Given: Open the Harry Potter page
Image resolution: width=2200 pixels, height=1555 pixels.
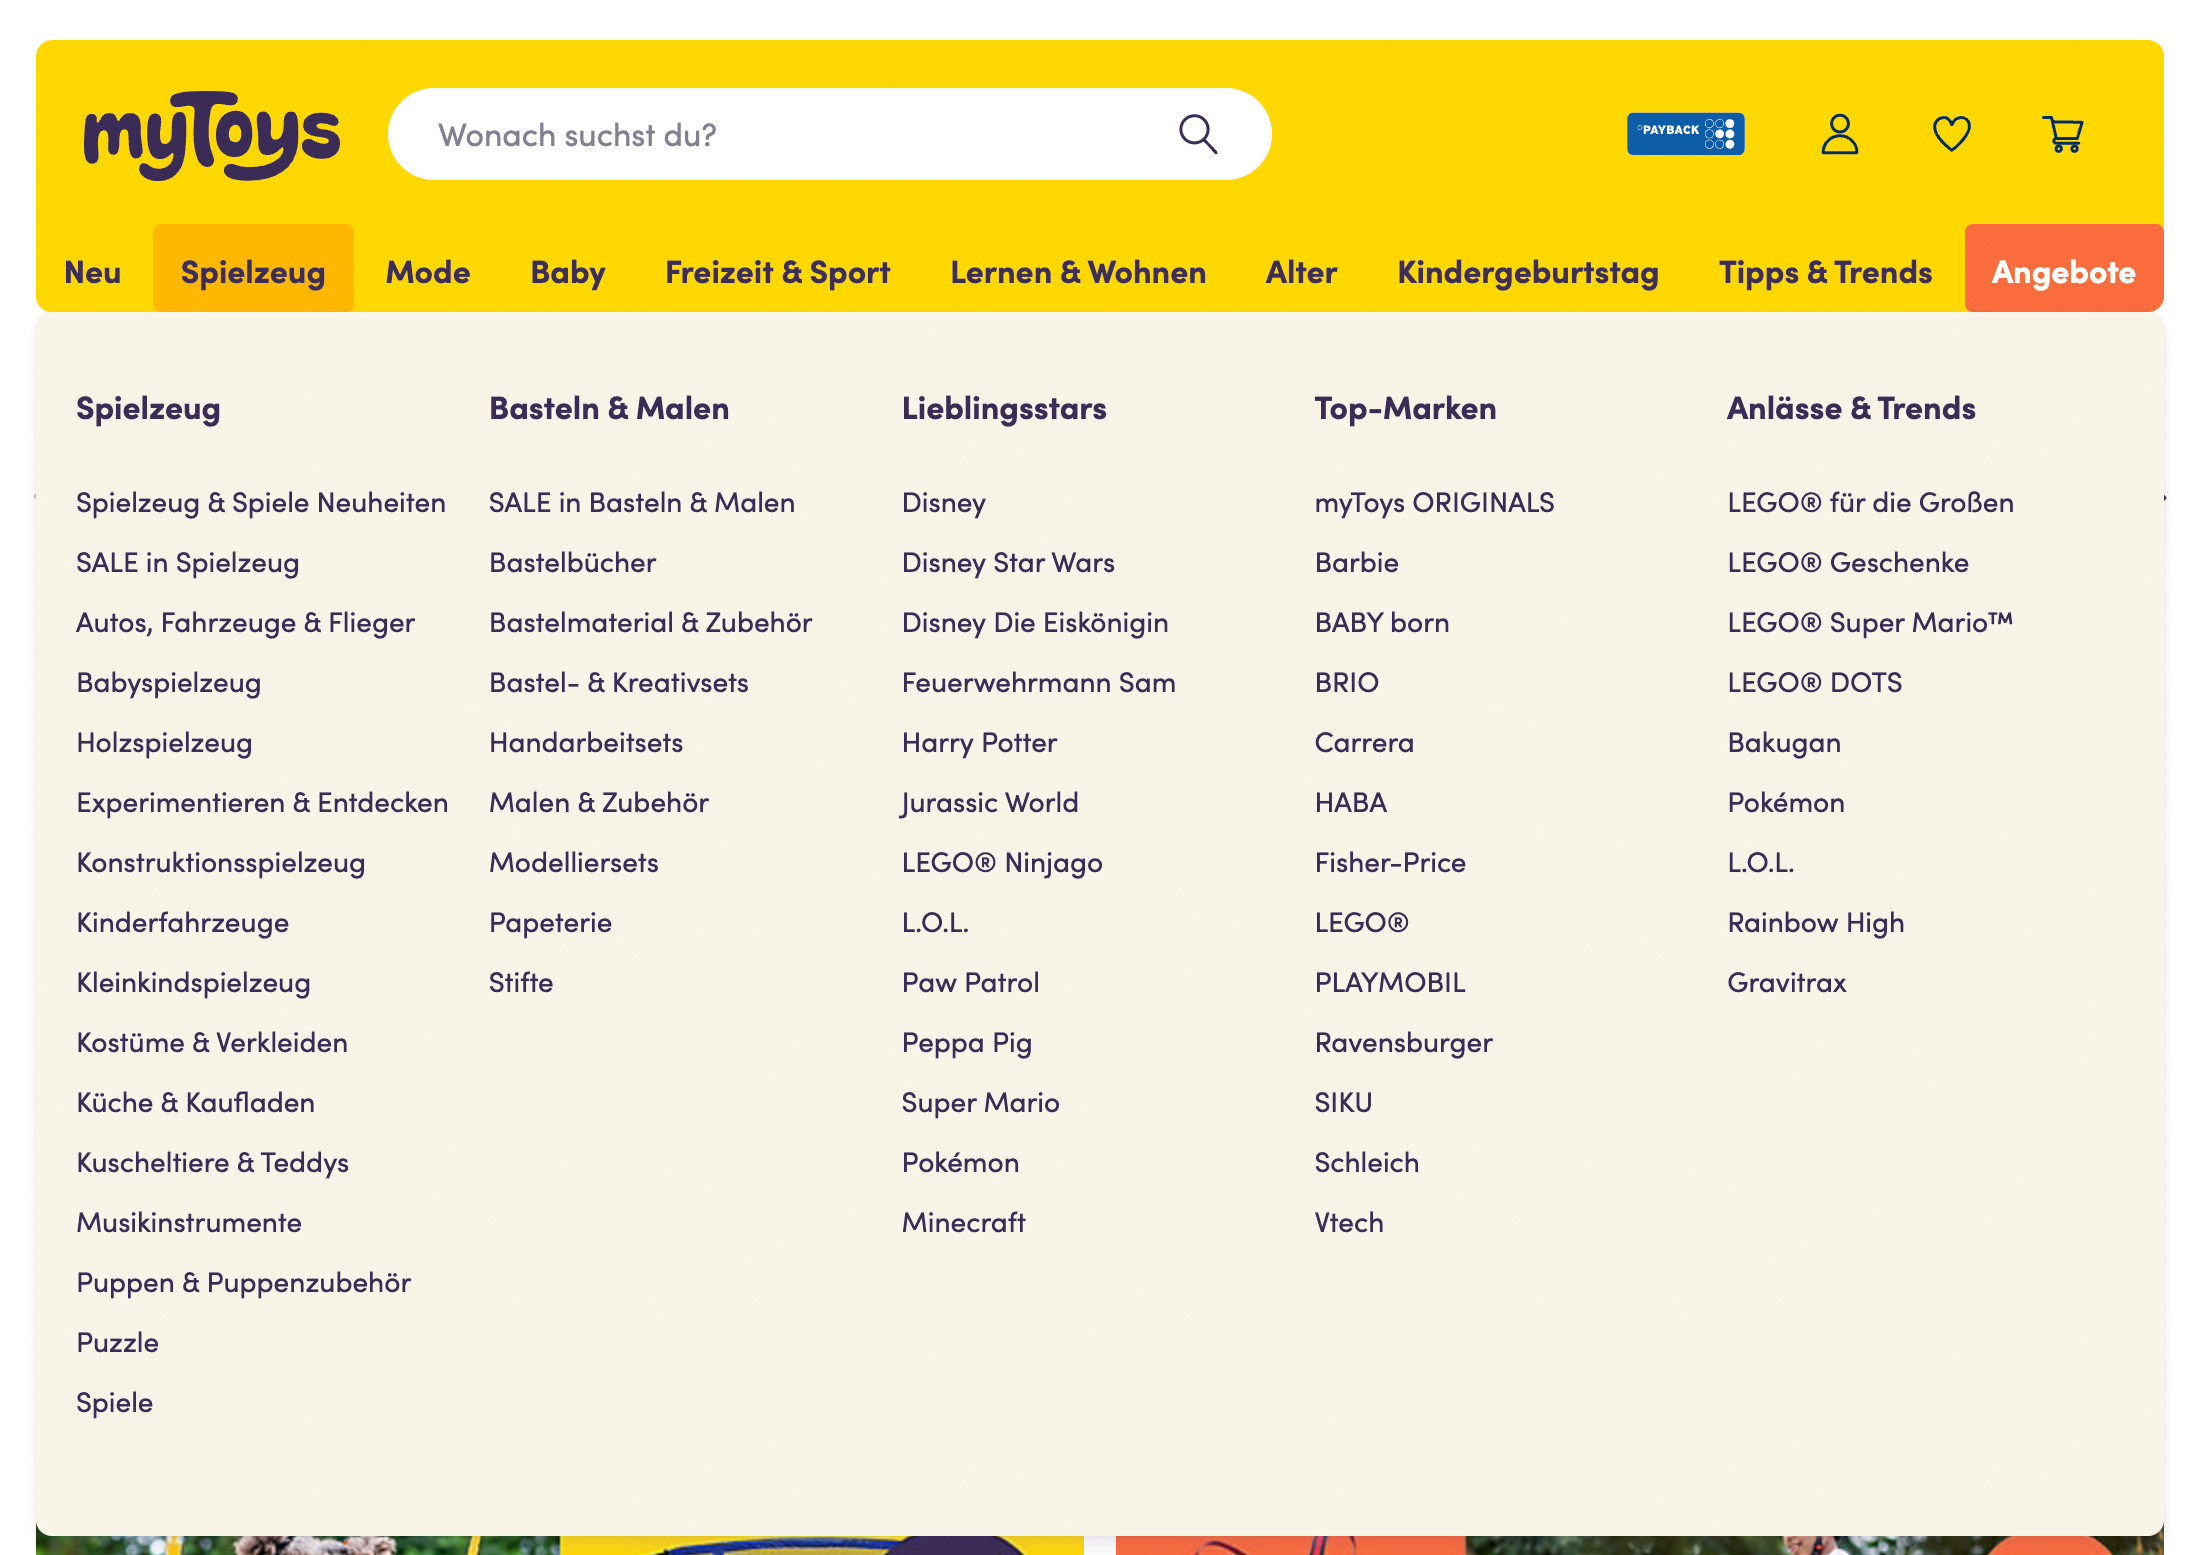Looking at the screenshot, I should 979,742.
